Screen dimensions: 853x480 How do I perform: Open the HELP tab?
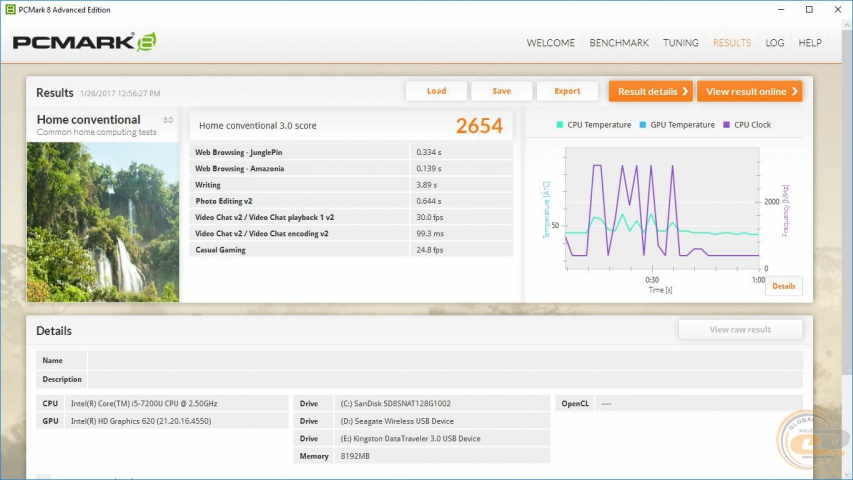point(810,43)
